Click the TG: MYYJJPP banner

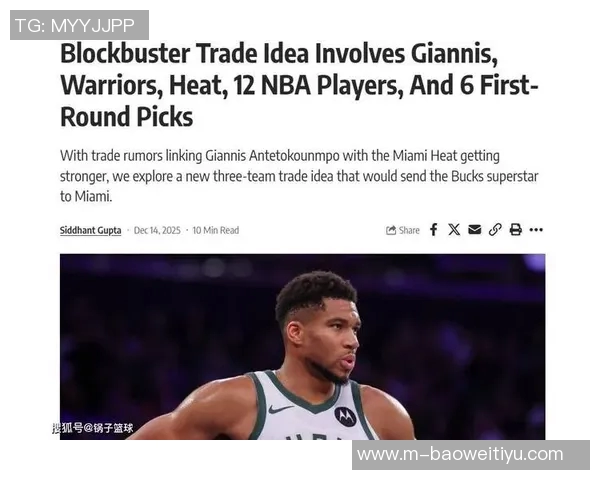[x=79, y=25]
